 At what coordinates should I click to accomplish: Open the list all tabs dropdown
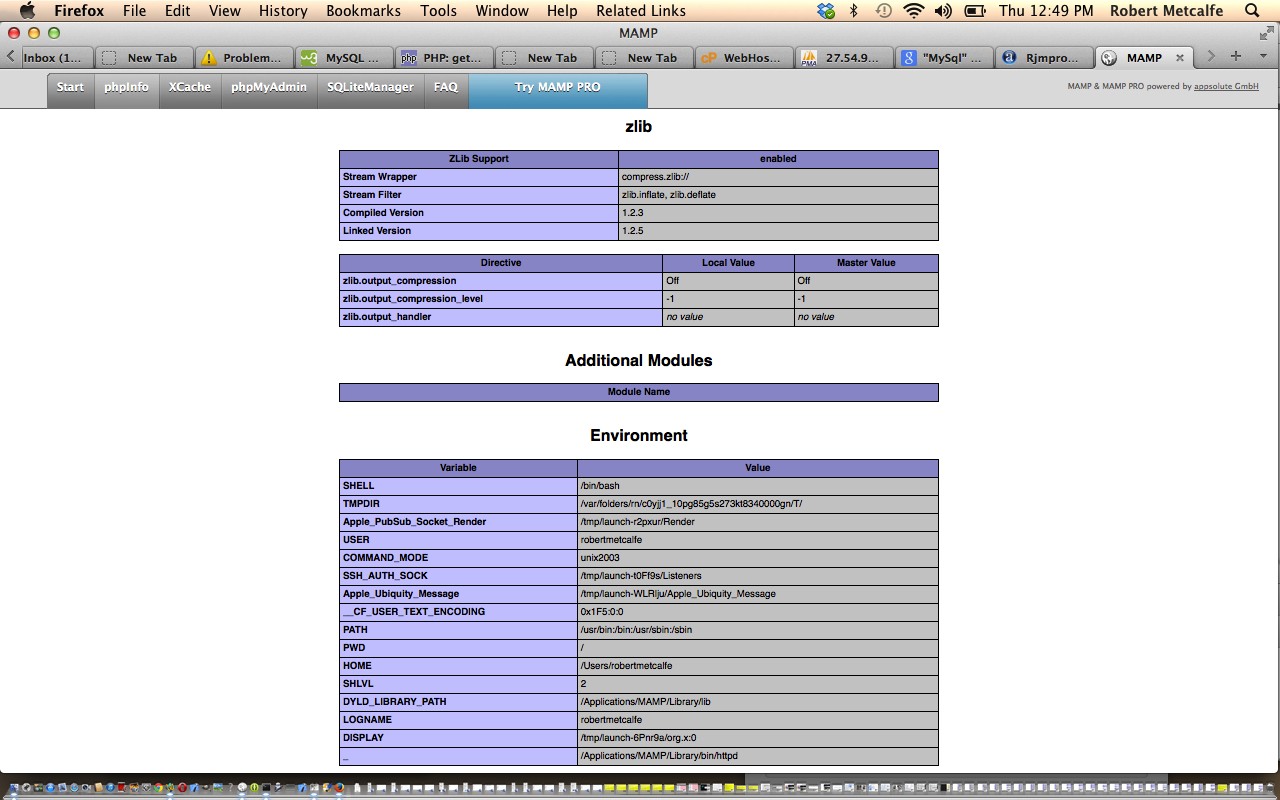click(x=1263, y=57)
